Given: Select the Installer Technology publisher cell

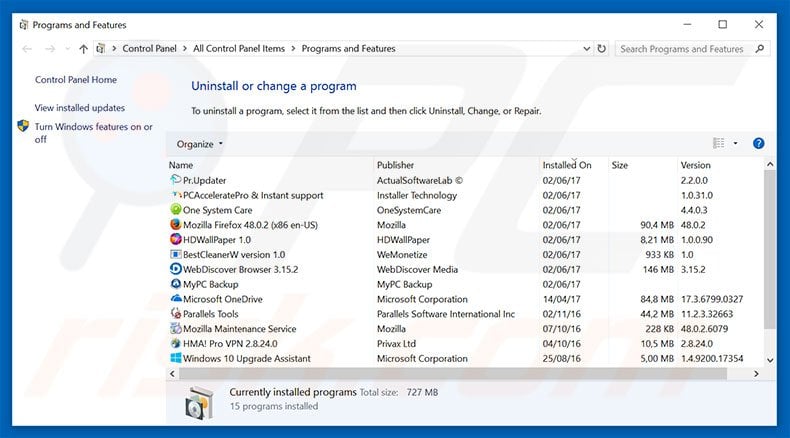Looking at the screenshot, I should click(417, 195).
